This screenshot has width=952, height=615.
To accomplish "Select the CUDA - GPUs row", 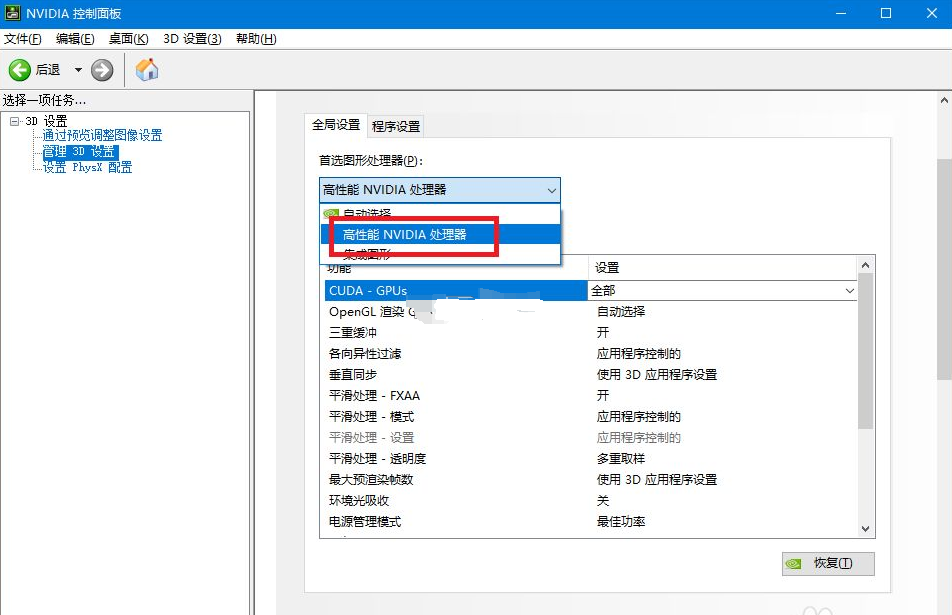I will [x=456, y=291].
